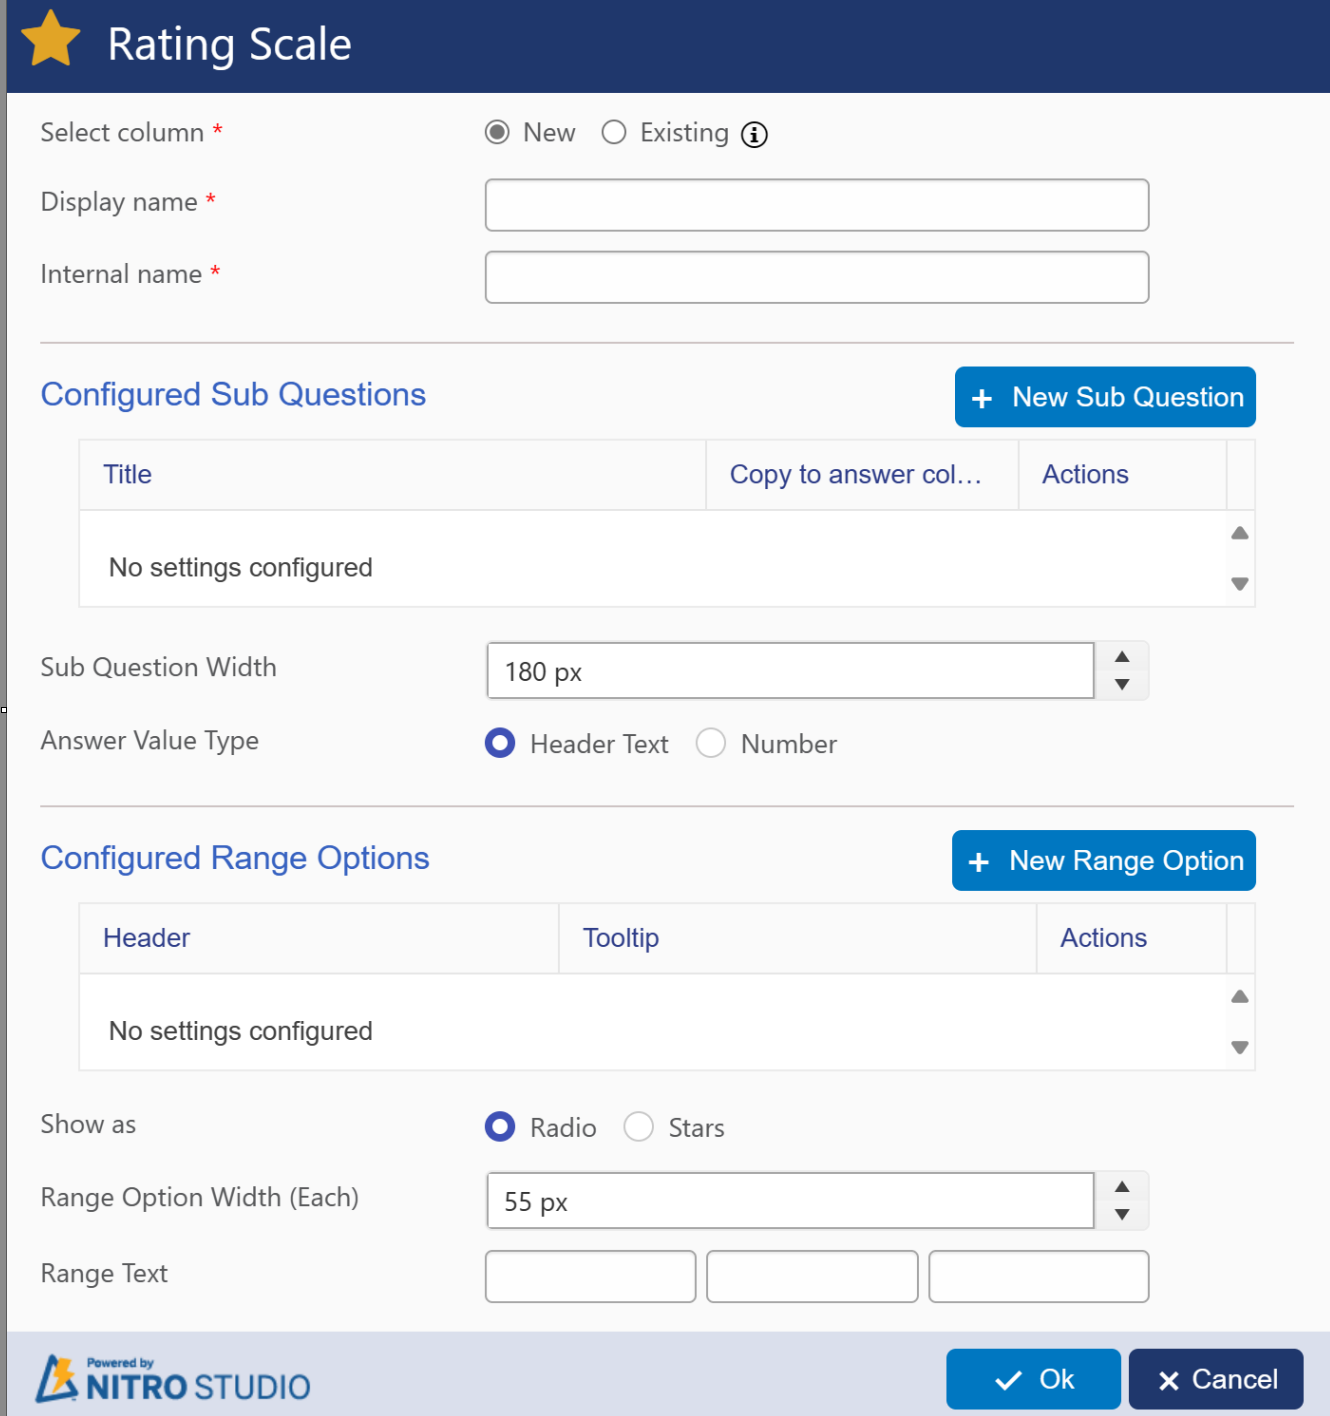Click Actions header in Sub Questions grid
Screen dimensions: 1330x1416
click(1122, 475)
